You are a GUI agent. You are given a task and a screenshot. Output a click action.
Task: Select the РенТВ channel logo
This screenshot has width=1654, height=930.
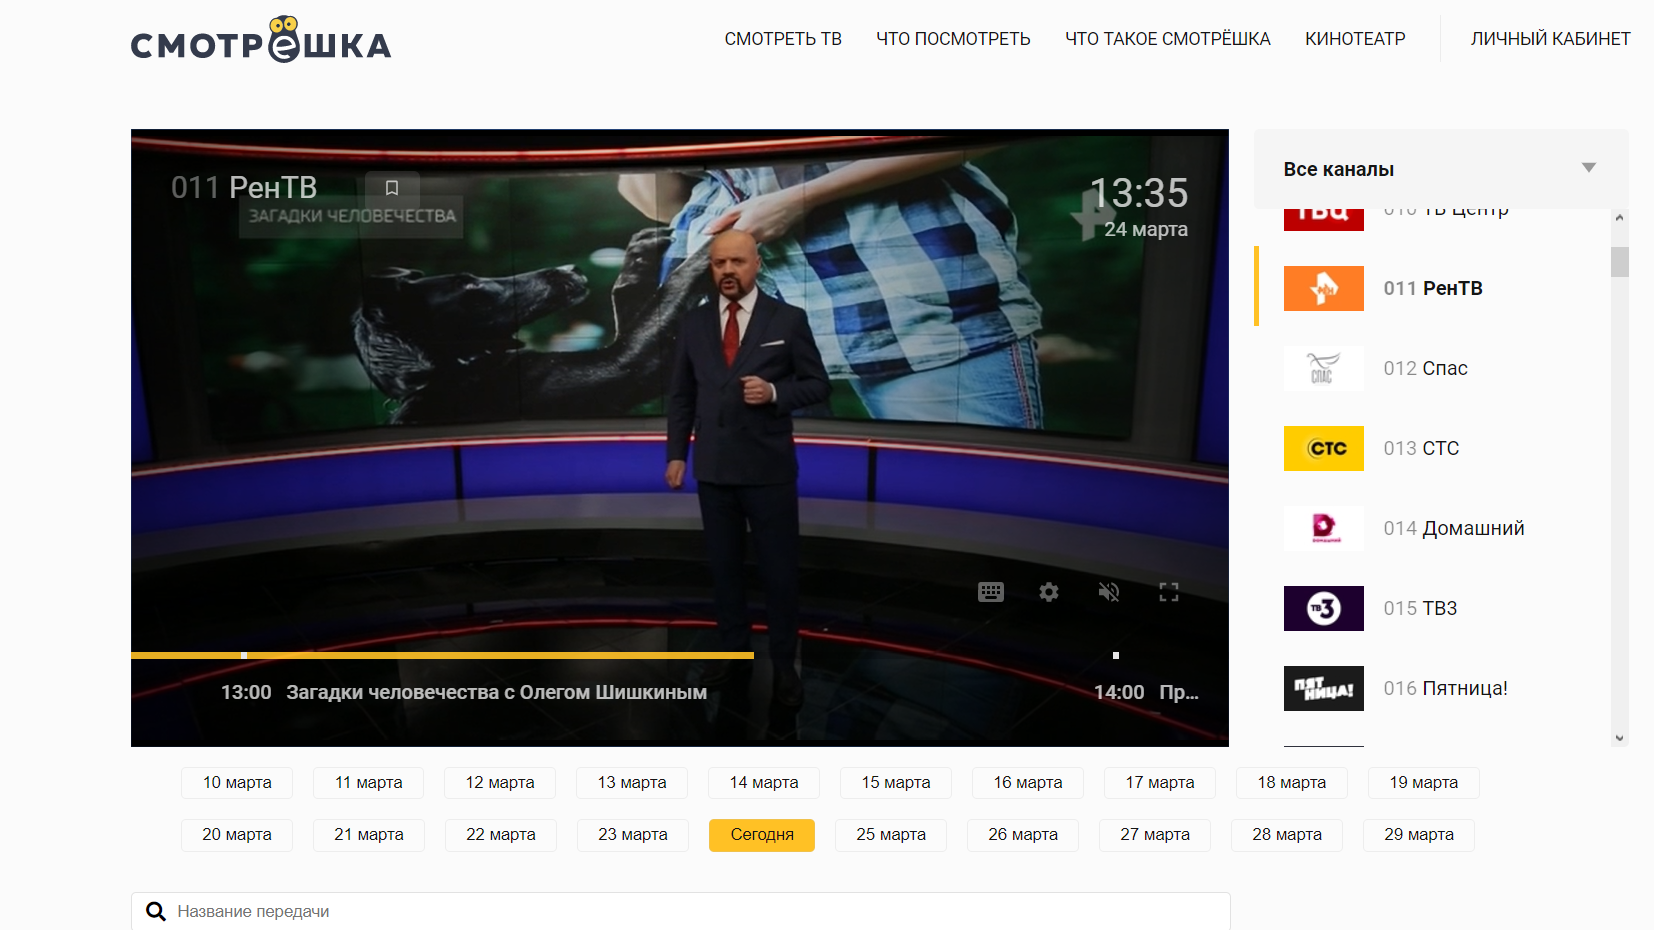1324,288
